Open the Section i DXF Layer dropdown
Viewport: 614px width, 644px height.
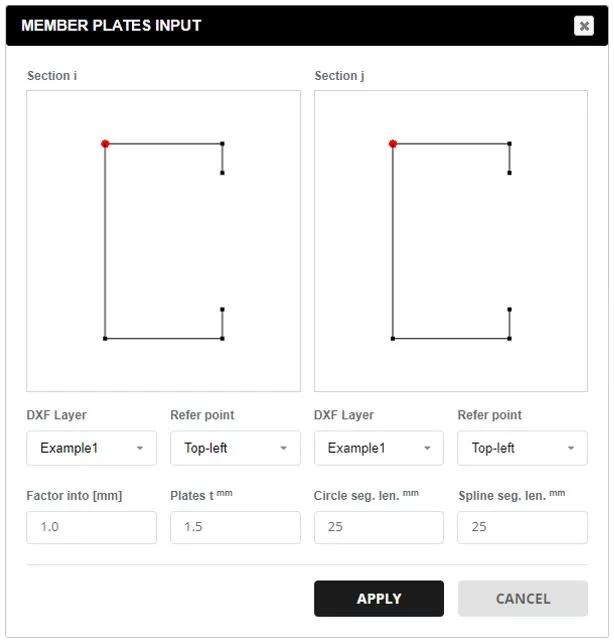coord(91,448)
